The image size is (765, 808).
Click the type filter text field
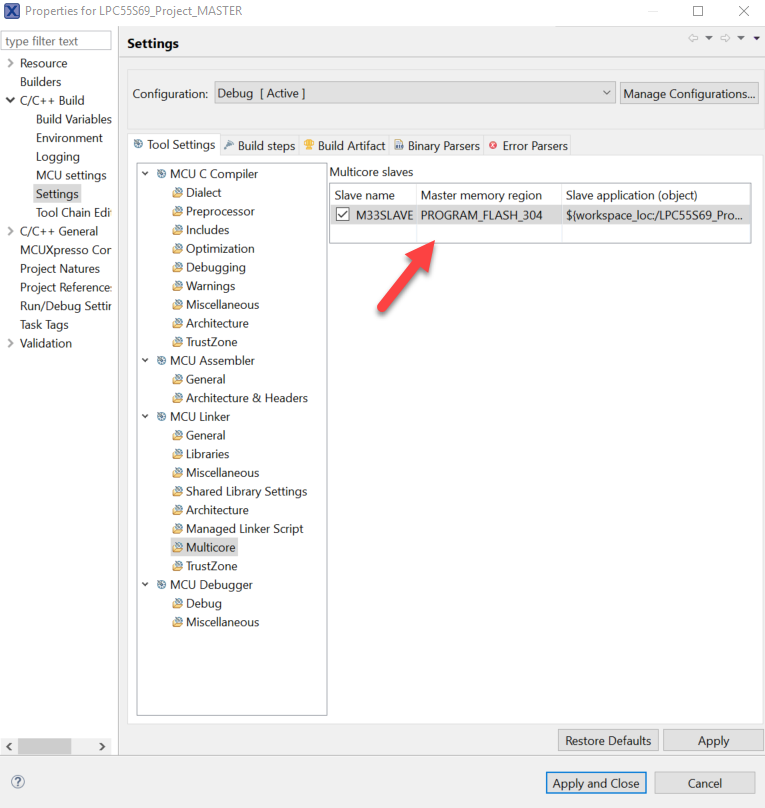56,41
